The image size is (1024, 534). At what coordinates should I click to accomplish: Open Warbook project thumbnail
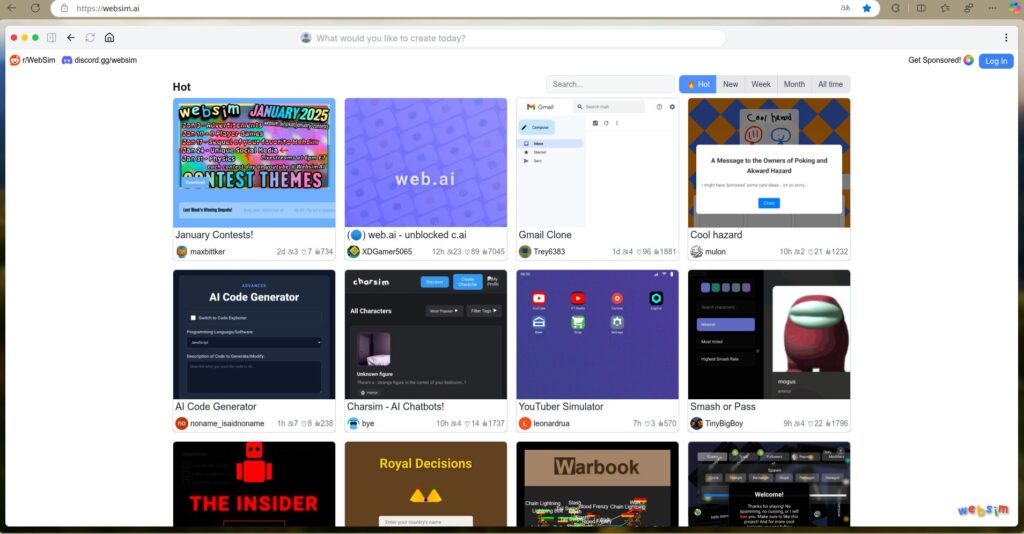[598, 484]
